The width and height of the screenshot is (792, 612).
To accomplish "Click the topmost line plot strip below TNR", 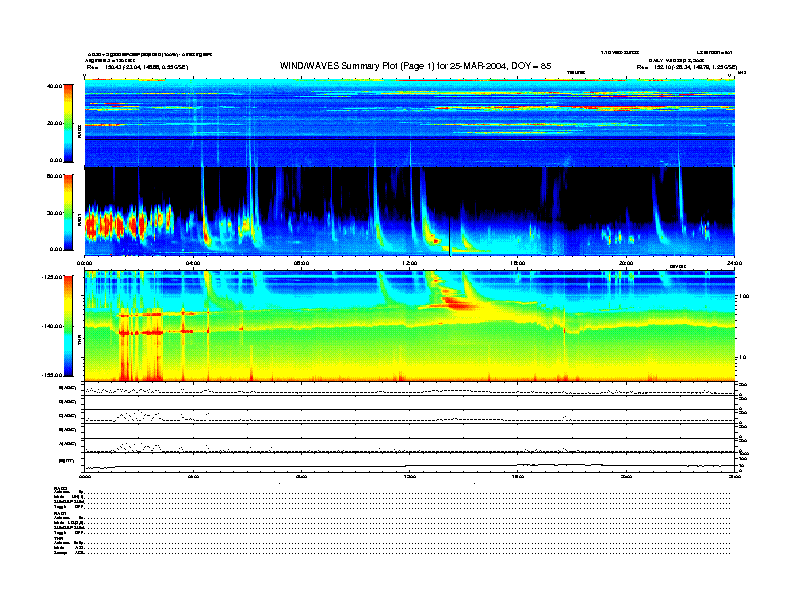I will 410,390.
